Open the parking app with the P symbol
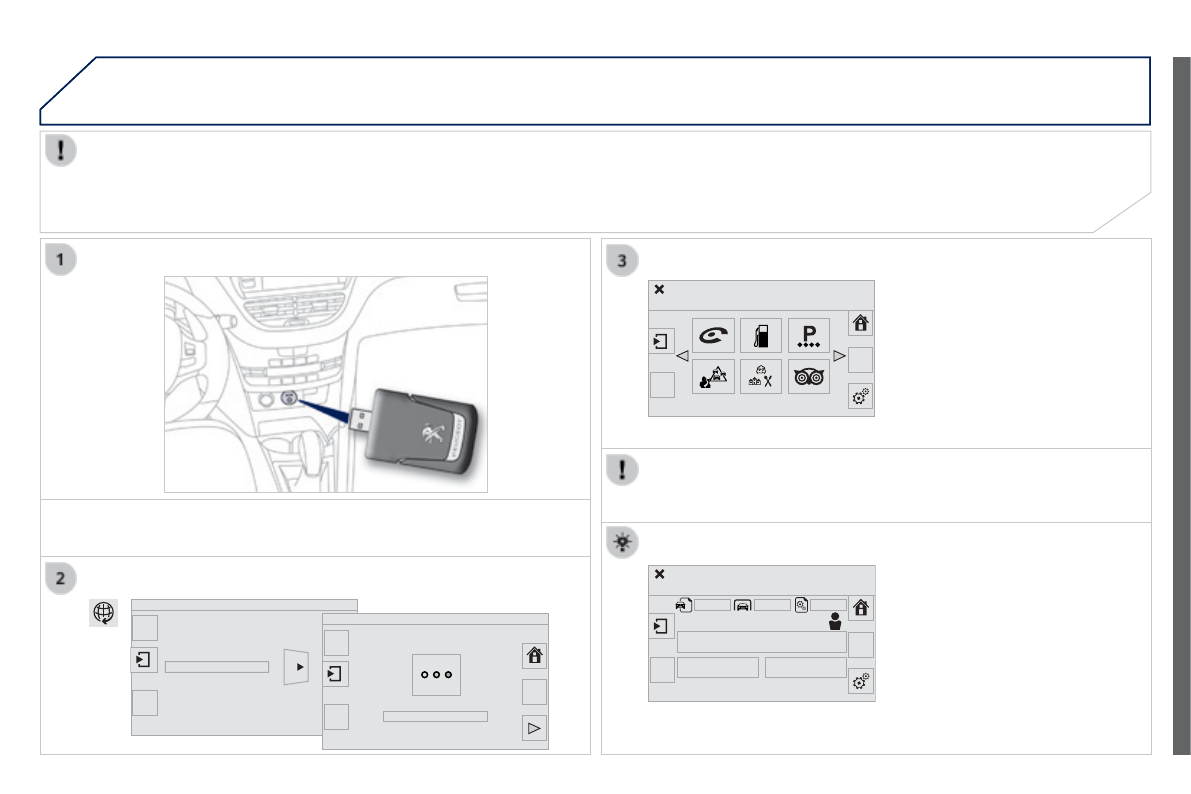 [808, 335]
